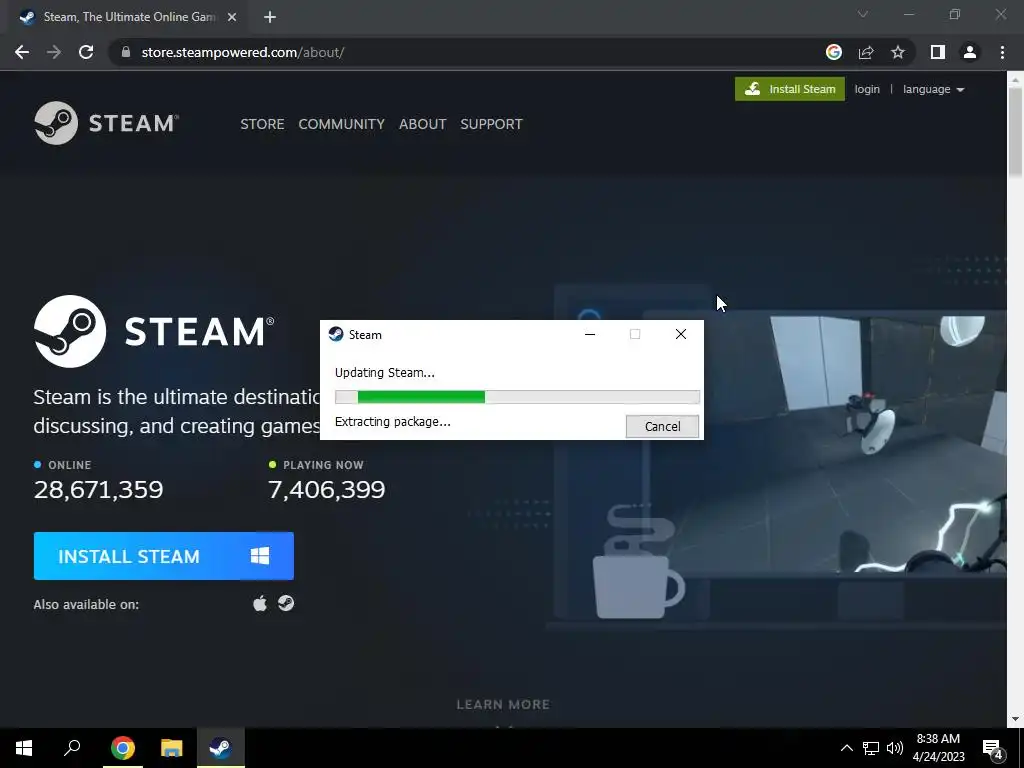The height and width of the screenshot is (768, 1024).
Task: Open the SUPPORT menu
Action: (x=491, y=124)
